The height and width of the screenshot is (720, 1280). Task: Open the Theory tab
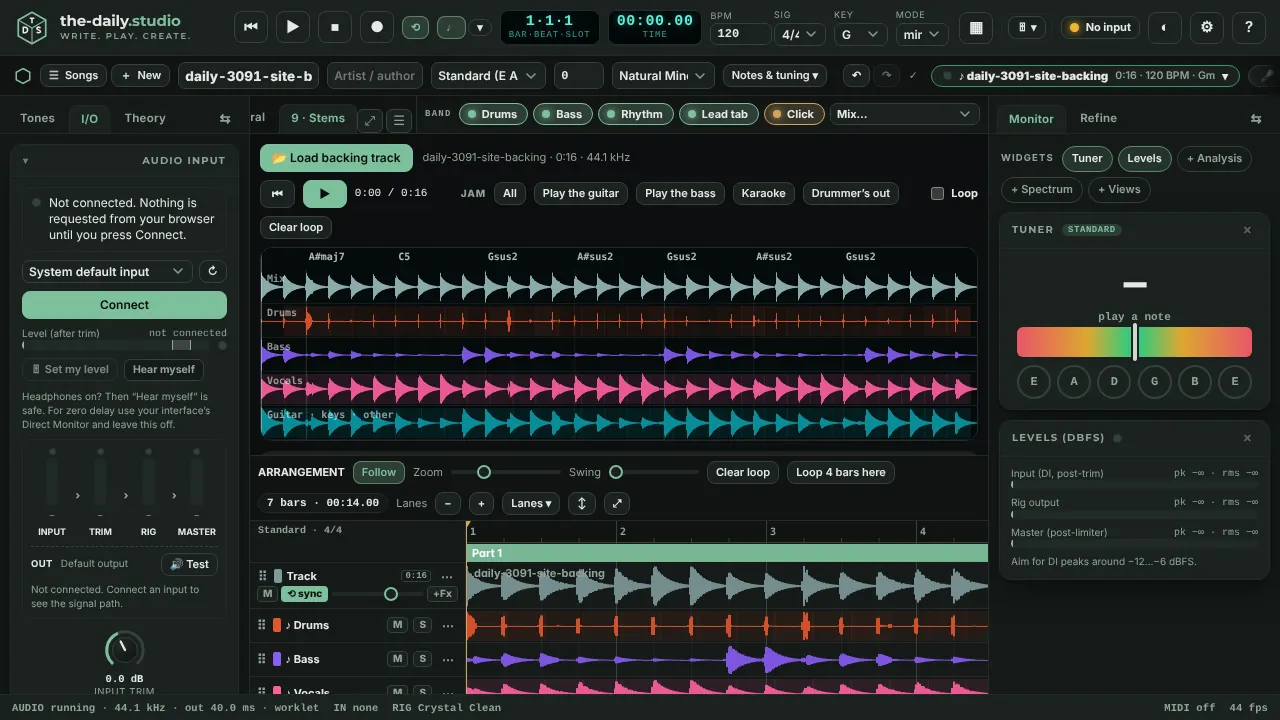coord(145,118)
